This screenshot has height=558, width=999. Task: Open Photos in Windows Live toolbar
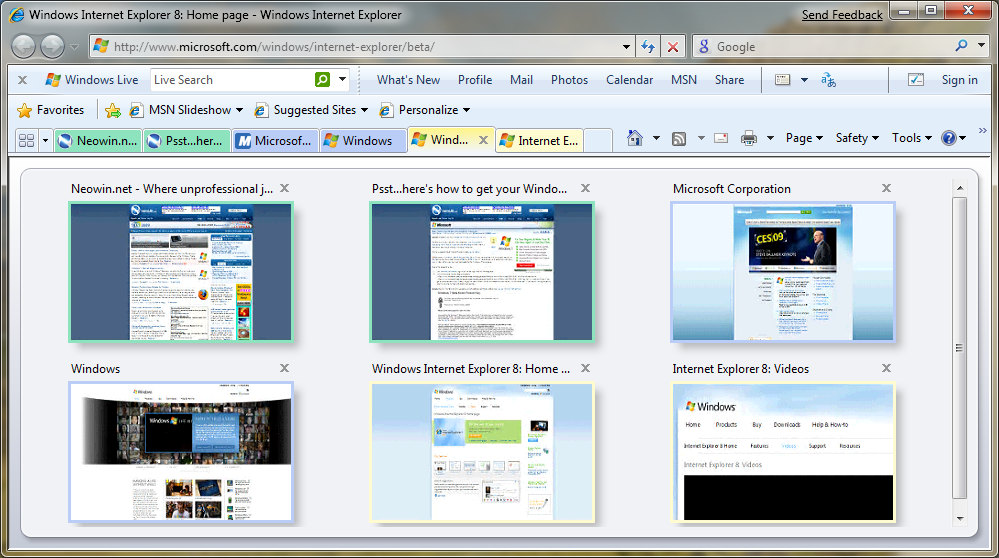pos(569,80)
